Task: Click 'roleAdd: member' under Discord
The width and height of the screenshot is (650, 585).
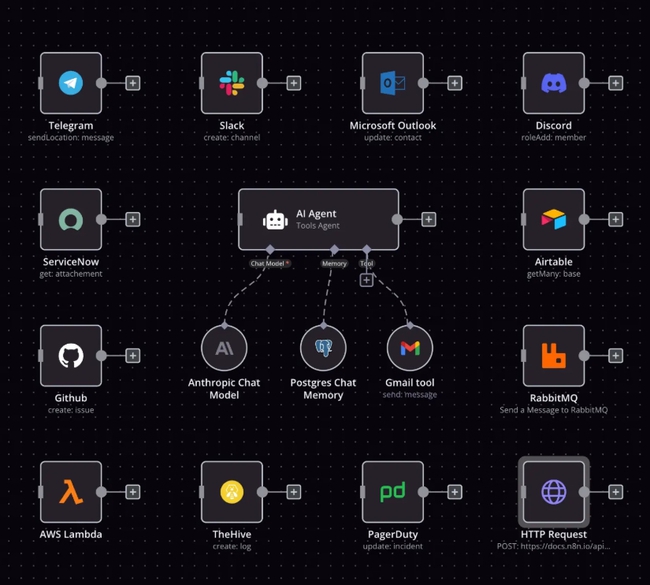Action: pyautogui.click(x=554, y=138)
